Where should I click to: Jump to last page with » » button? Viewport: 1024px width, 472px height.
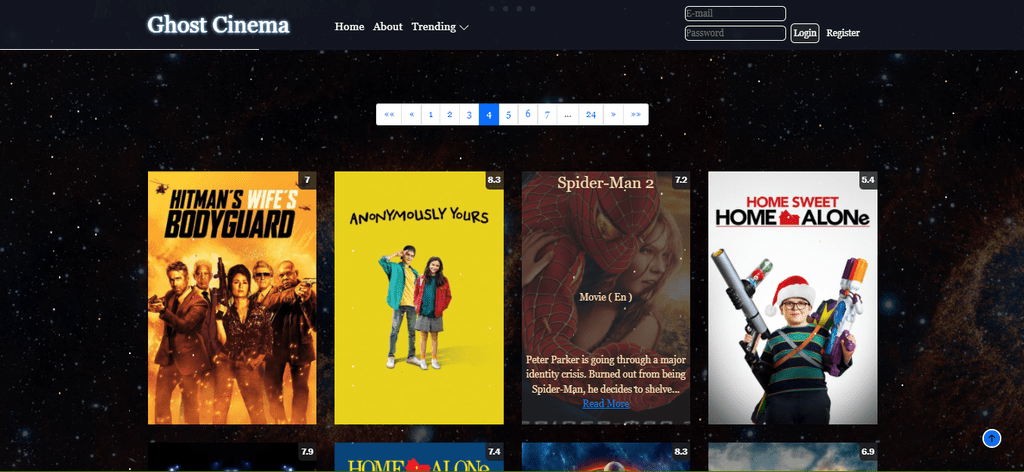pos(635,114)
